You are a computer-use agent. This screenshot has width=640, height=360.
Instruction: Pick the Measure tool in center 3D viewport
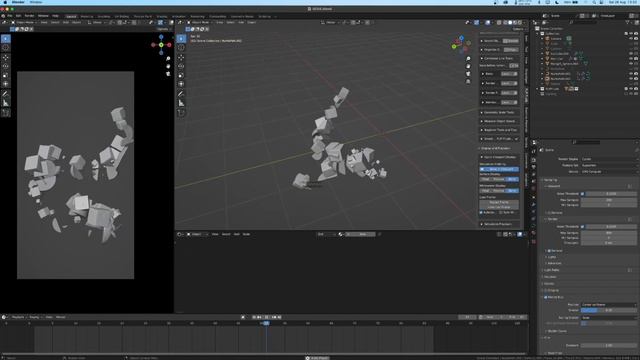pos(181,103)
